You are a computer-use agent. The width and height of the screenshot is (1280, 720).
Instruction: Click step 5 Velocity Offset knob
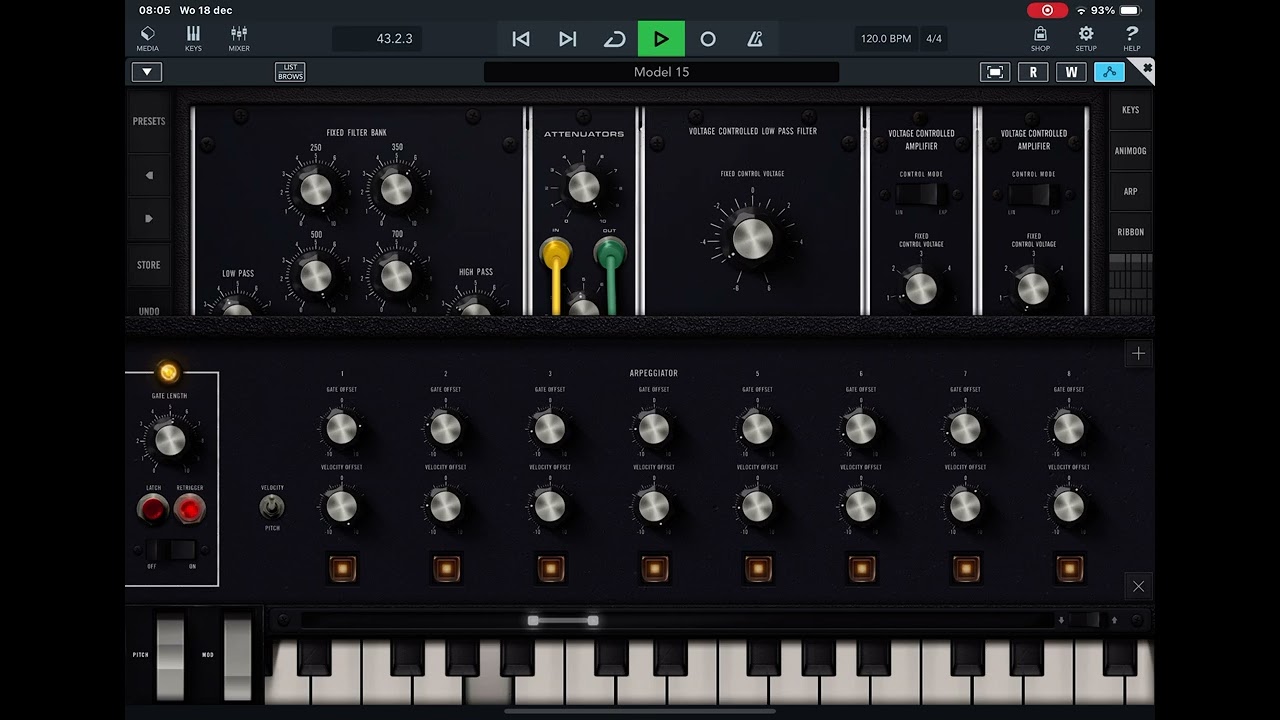pyautogui.click(x=757, y=506)
